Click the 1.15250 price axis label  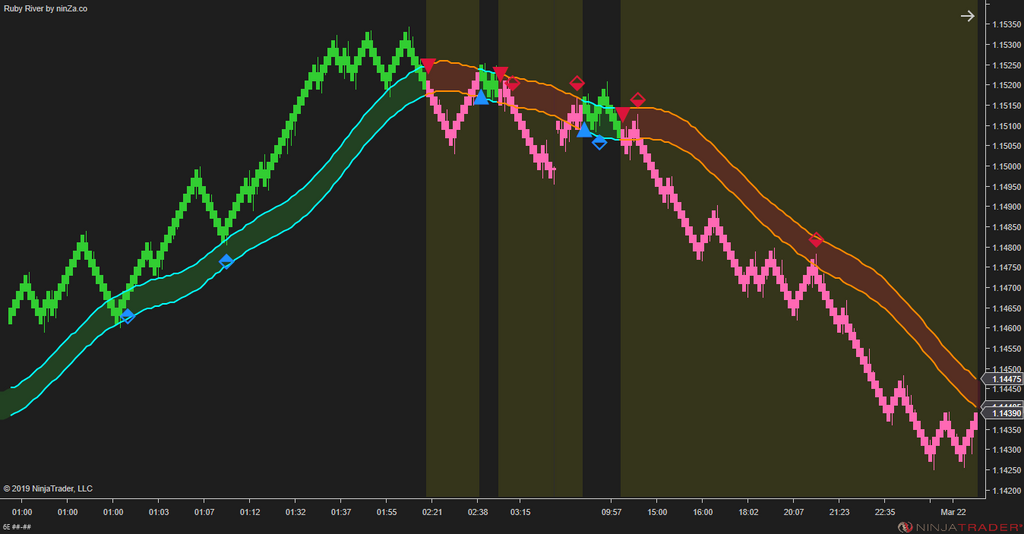1006,65
